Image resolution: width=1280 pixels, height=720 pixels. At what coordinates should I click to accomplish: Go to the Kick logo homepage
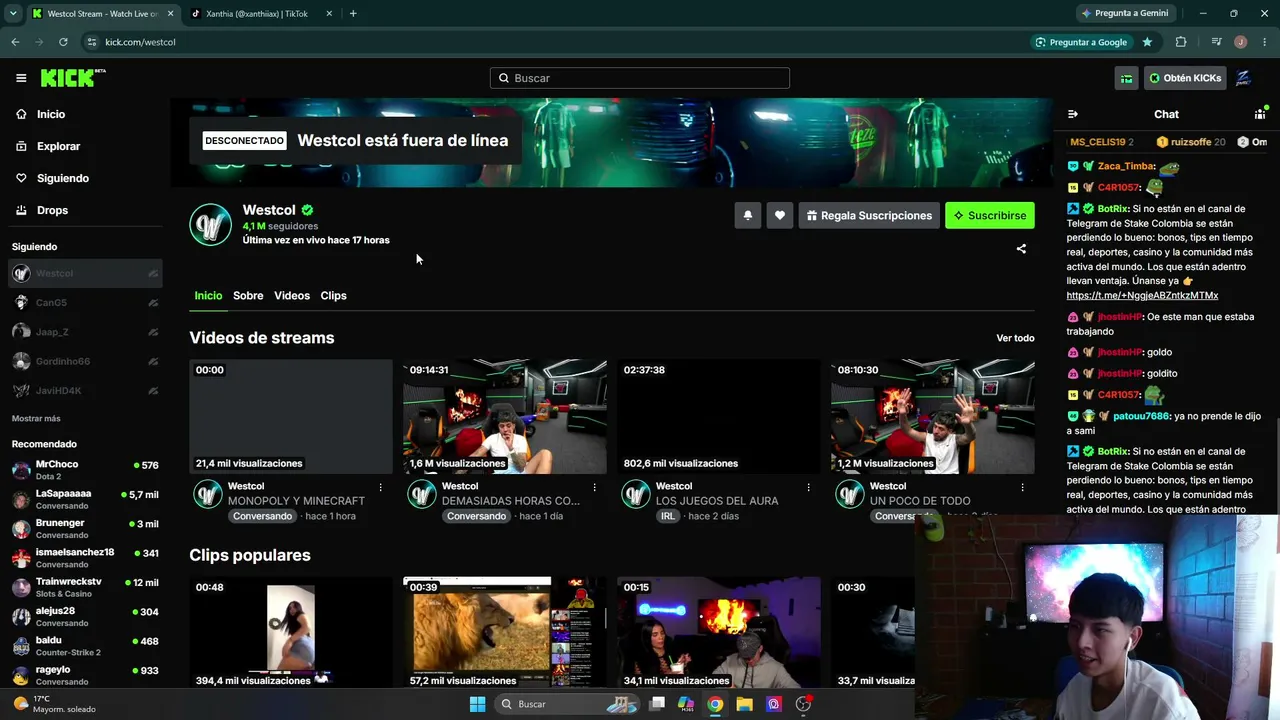[73, 78]
